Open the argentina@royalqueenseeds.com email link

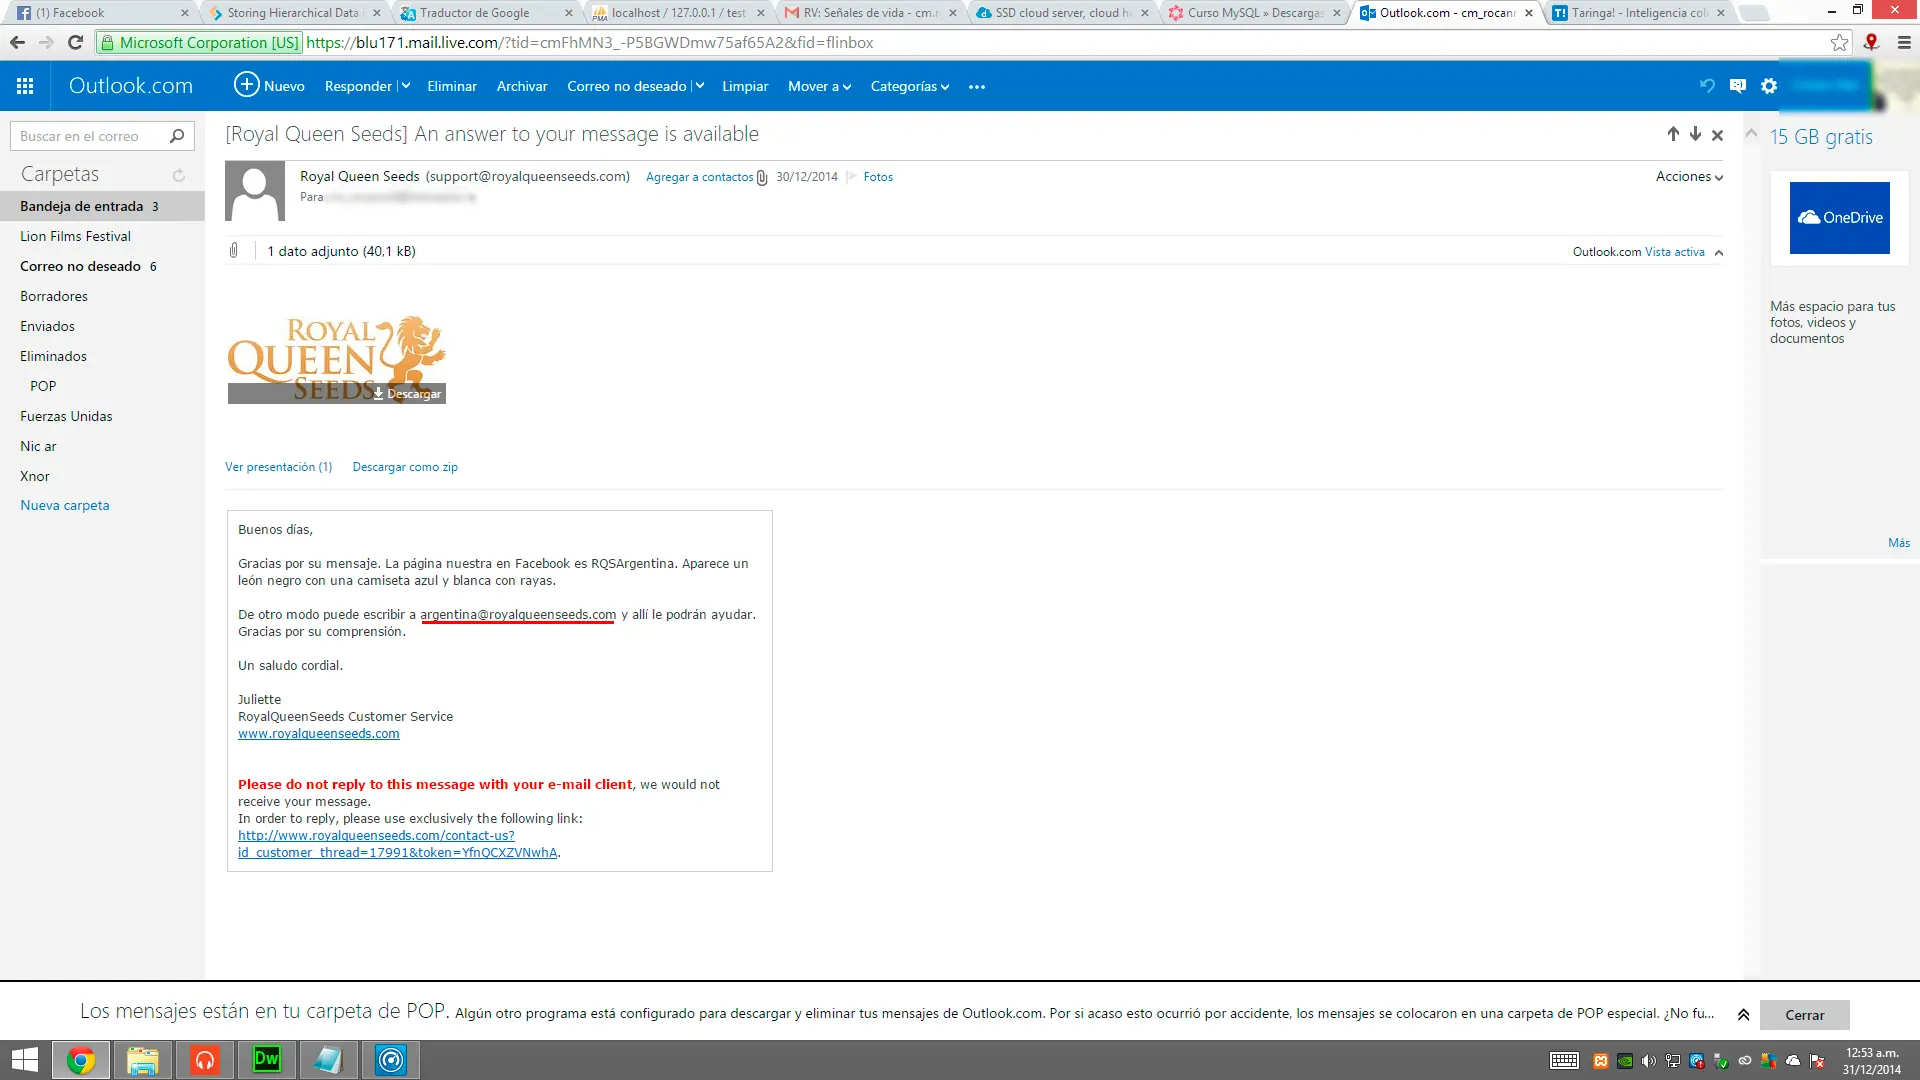tap(518, 614)
